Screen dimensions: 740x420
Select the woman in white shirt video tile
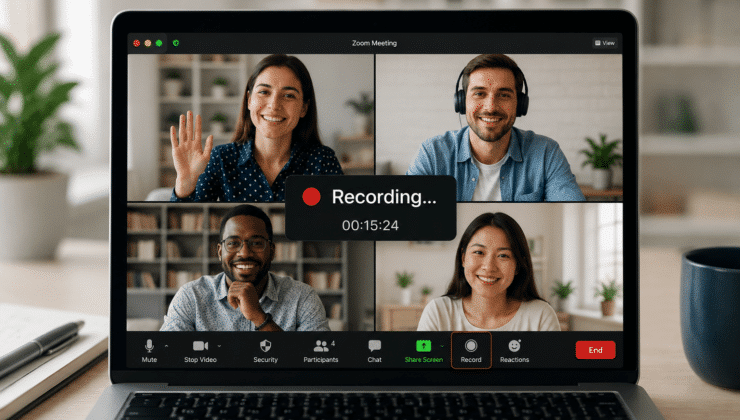pyautogui.click(x=499, y=267)
